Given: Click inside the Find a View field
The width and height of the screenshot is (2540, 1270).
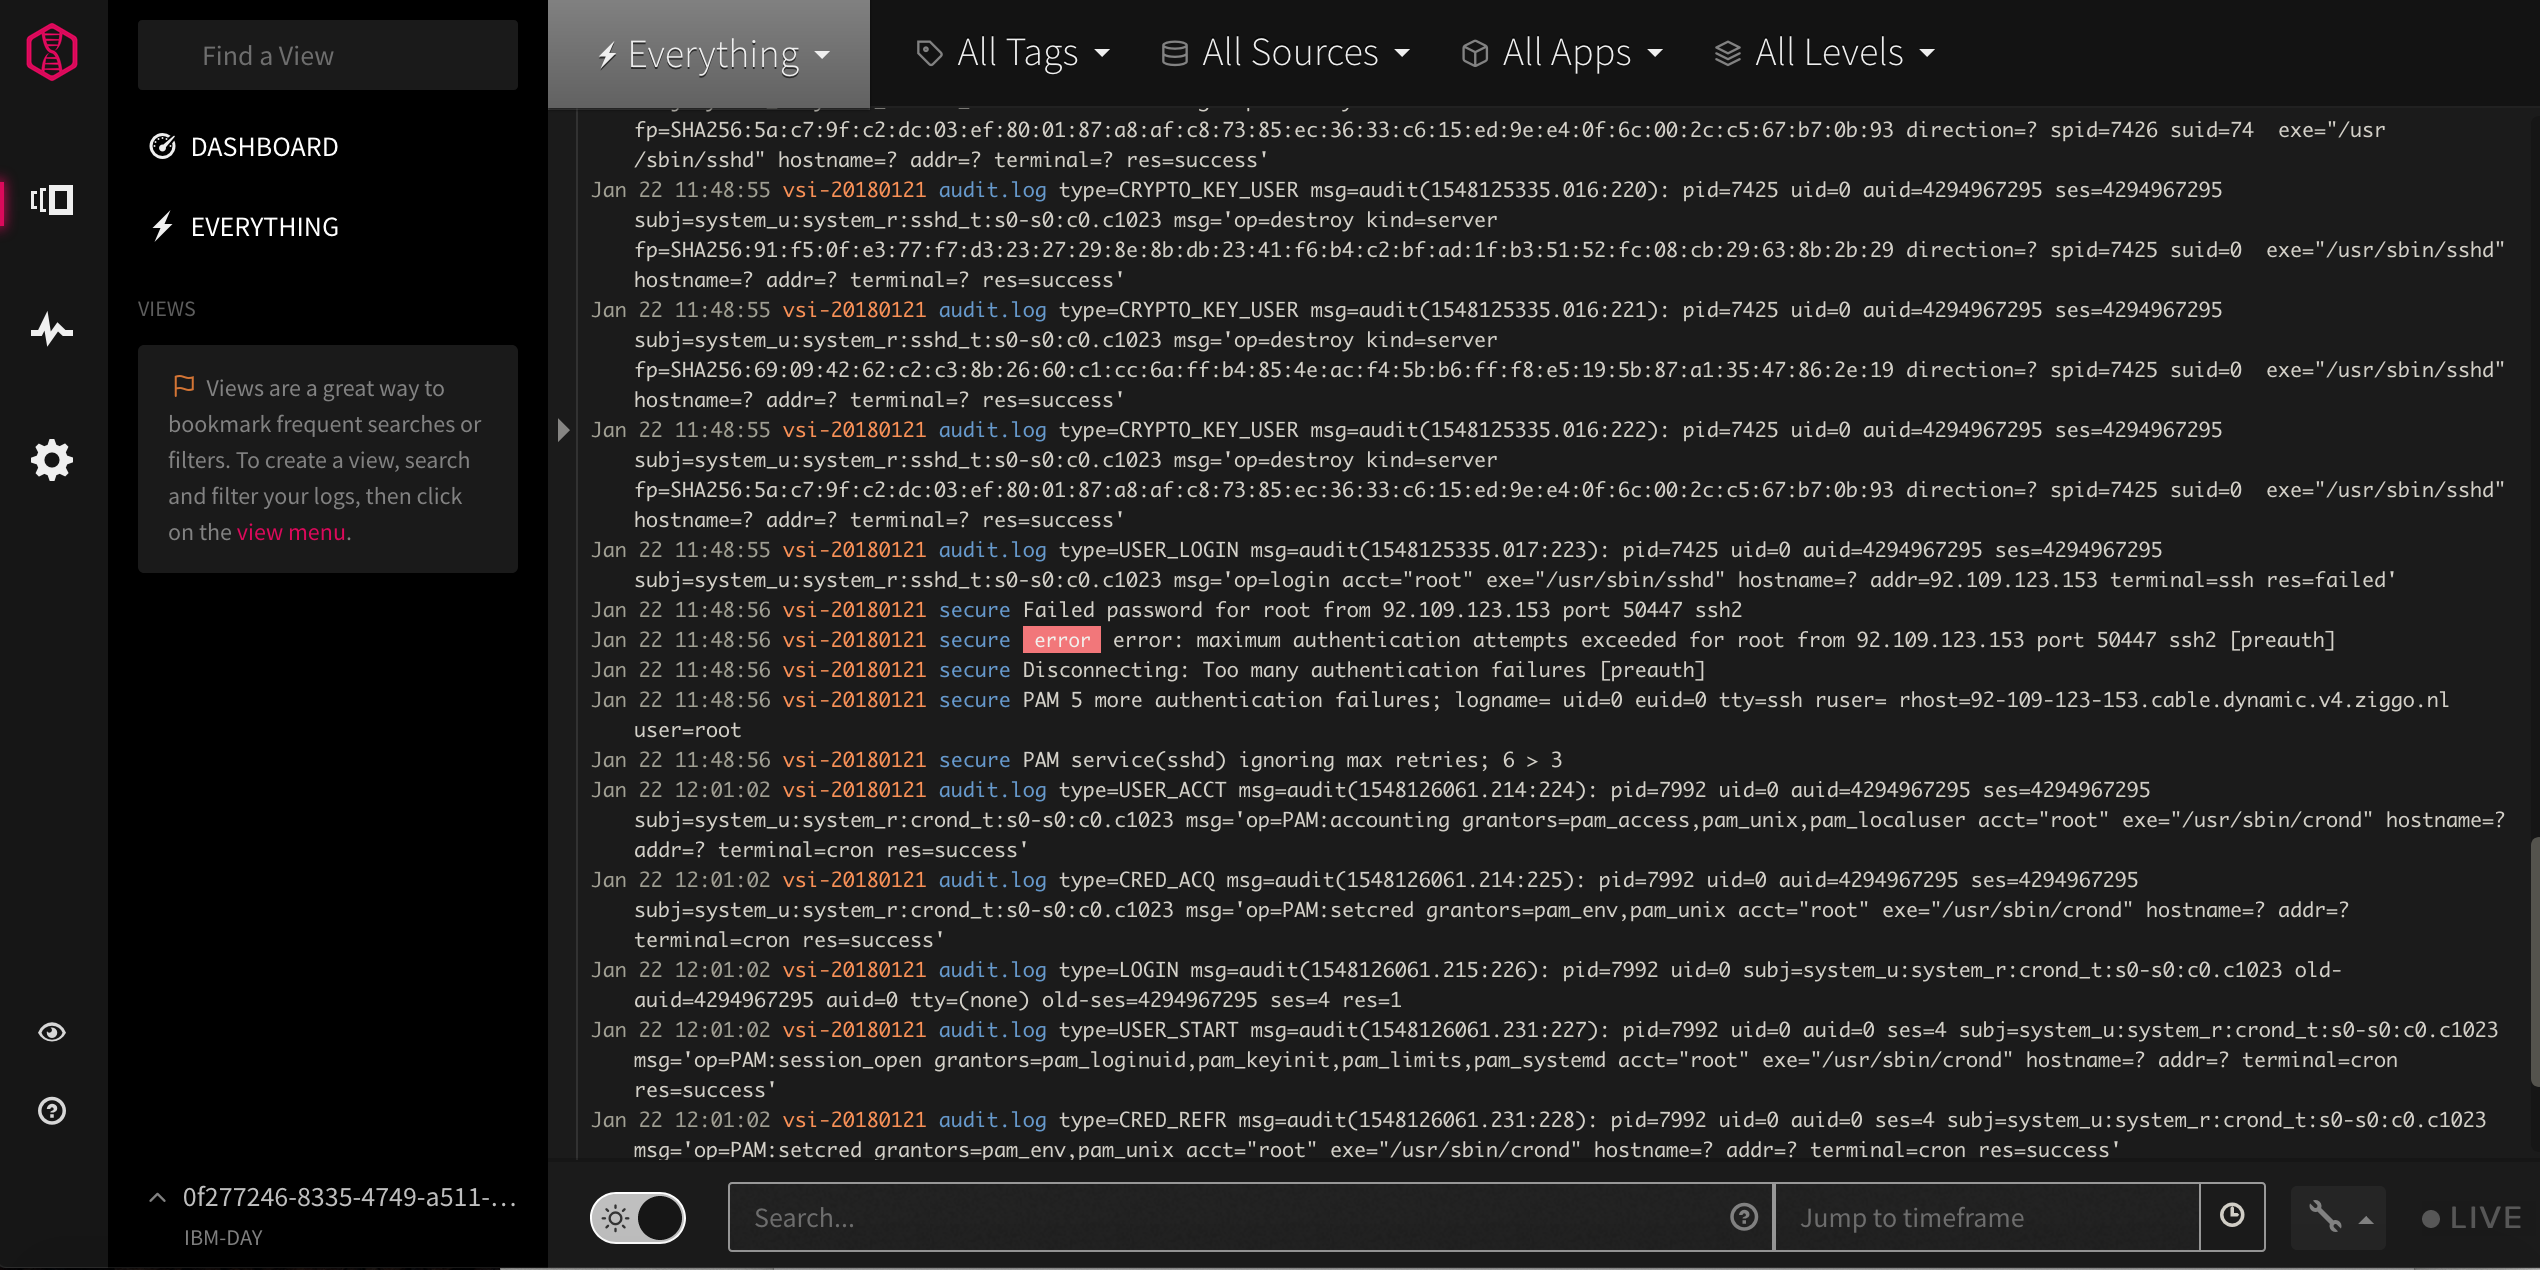Looking at the screenshot, I should 327,55.
